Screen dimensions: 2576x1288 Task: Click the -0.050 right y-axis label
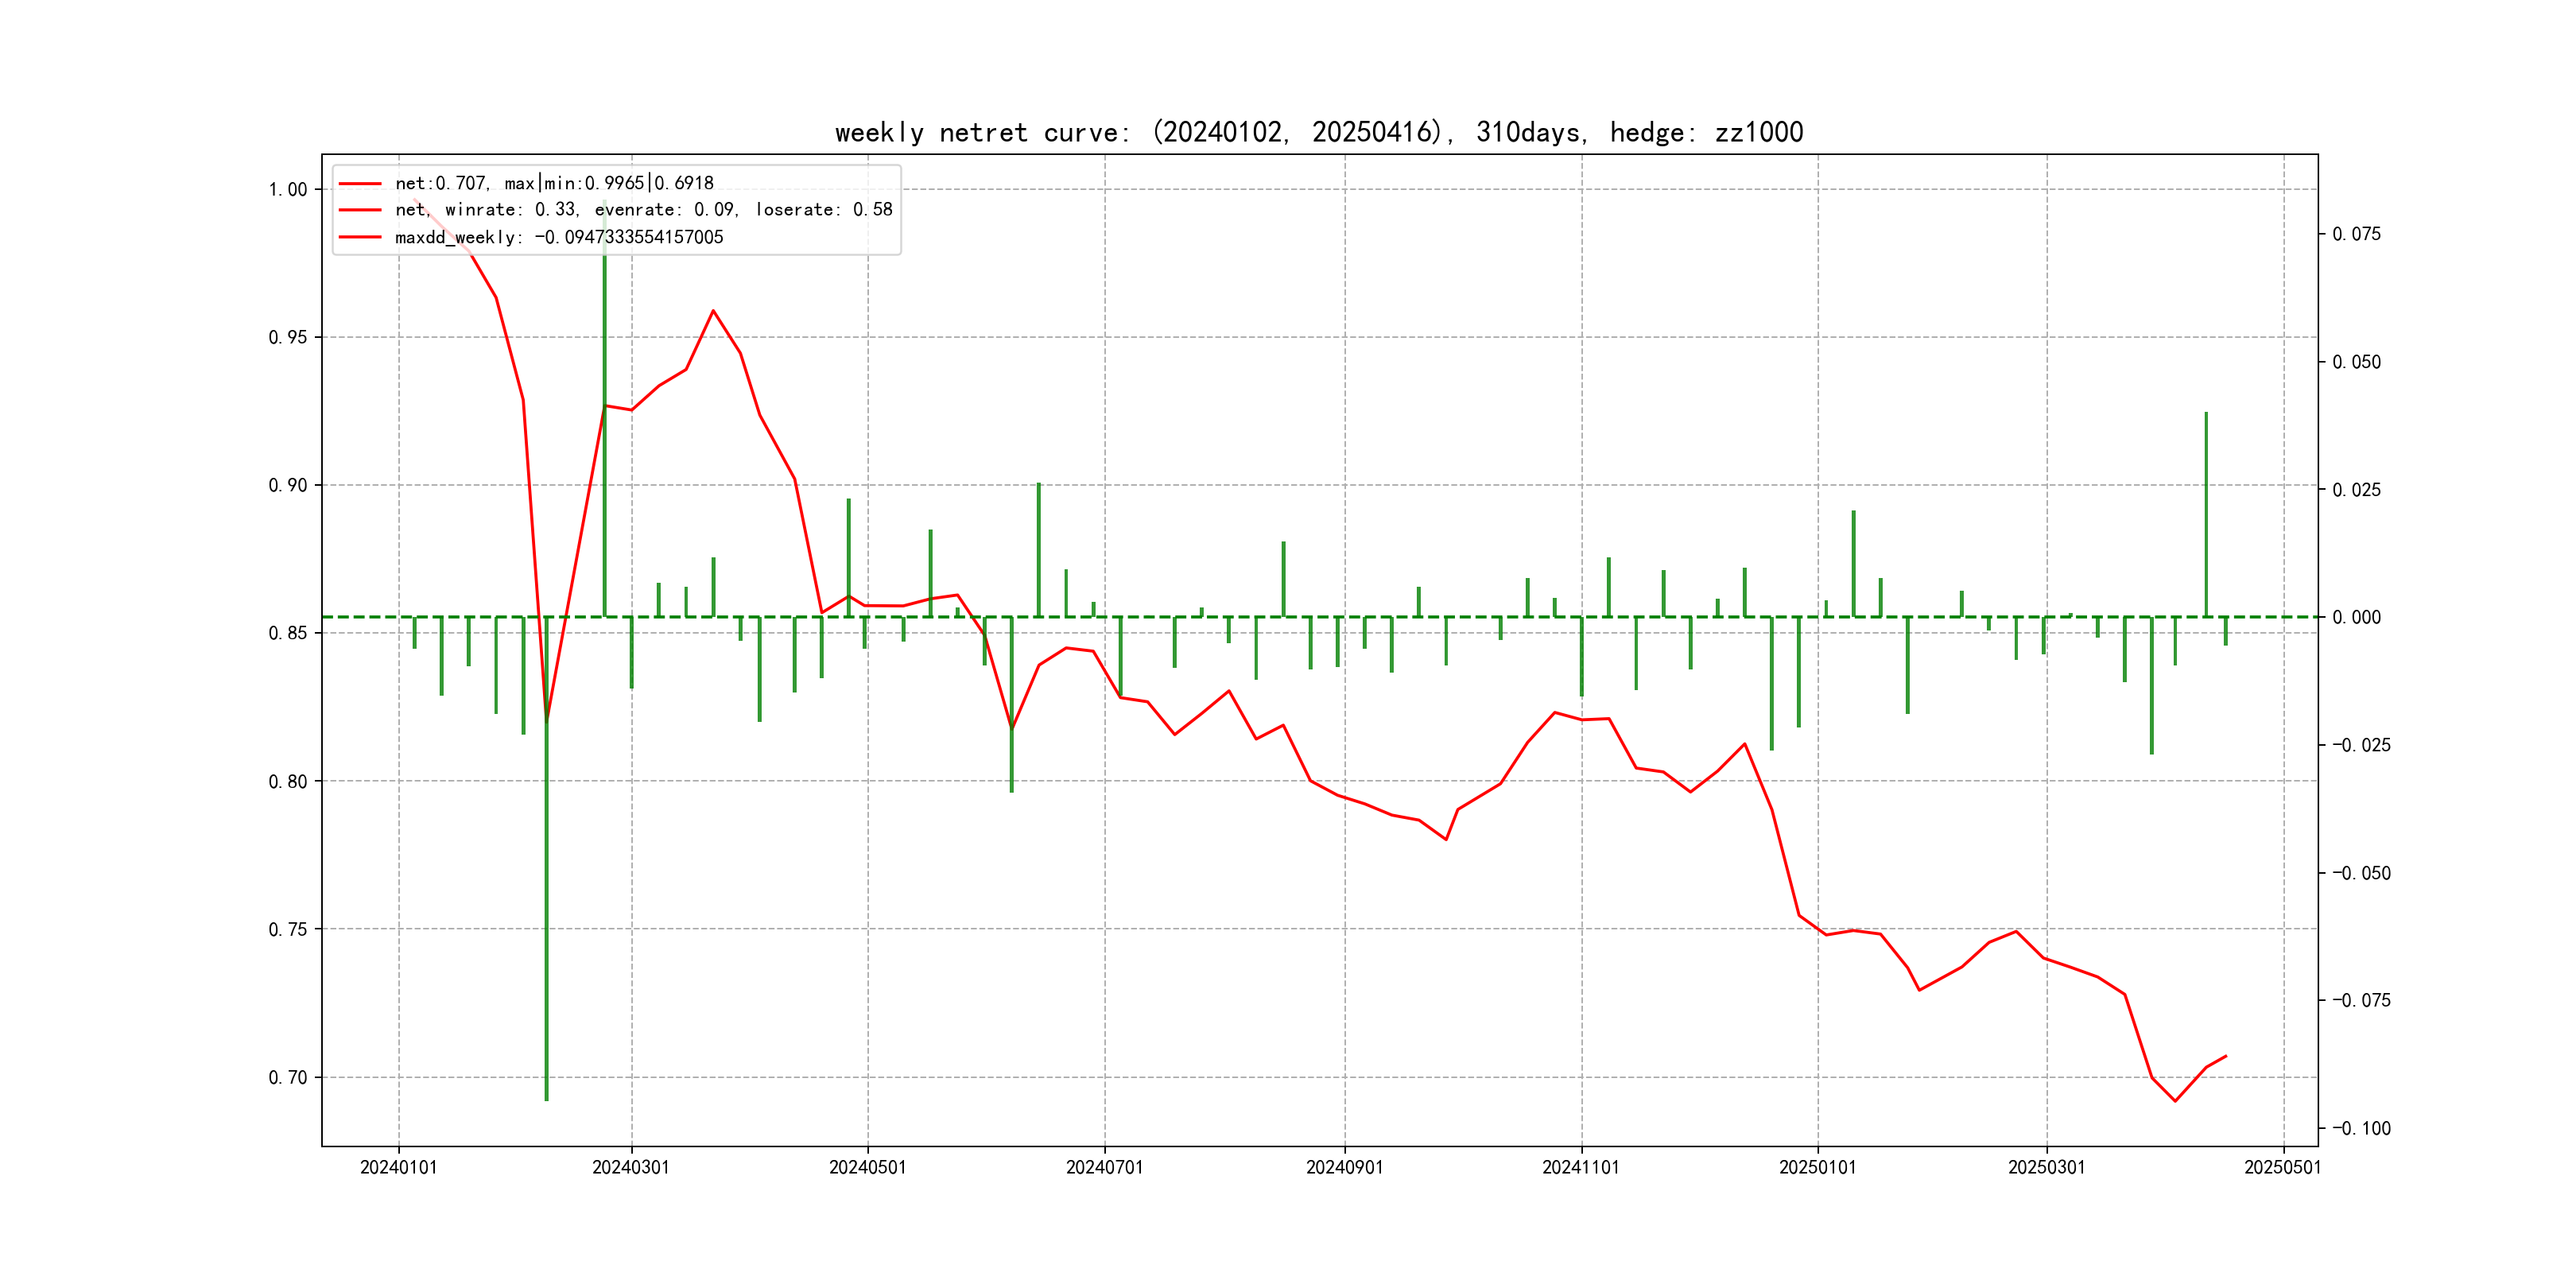(x=2361, y=873)
